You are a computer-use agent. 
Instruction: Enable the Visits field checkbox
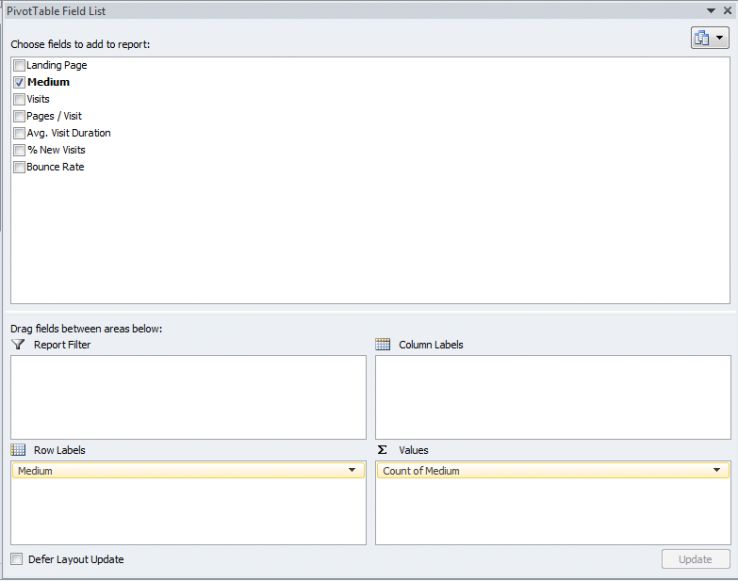coord(20,99)
